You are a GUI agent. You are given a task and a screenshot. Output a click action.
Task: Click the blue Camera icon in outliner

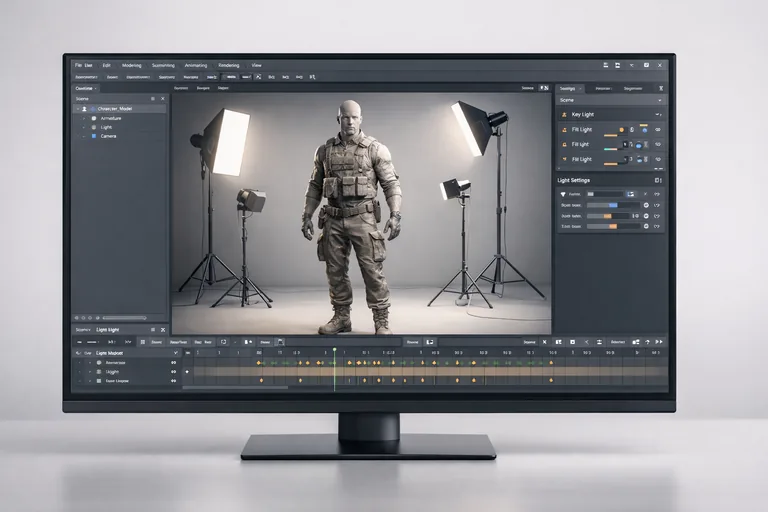93,136
